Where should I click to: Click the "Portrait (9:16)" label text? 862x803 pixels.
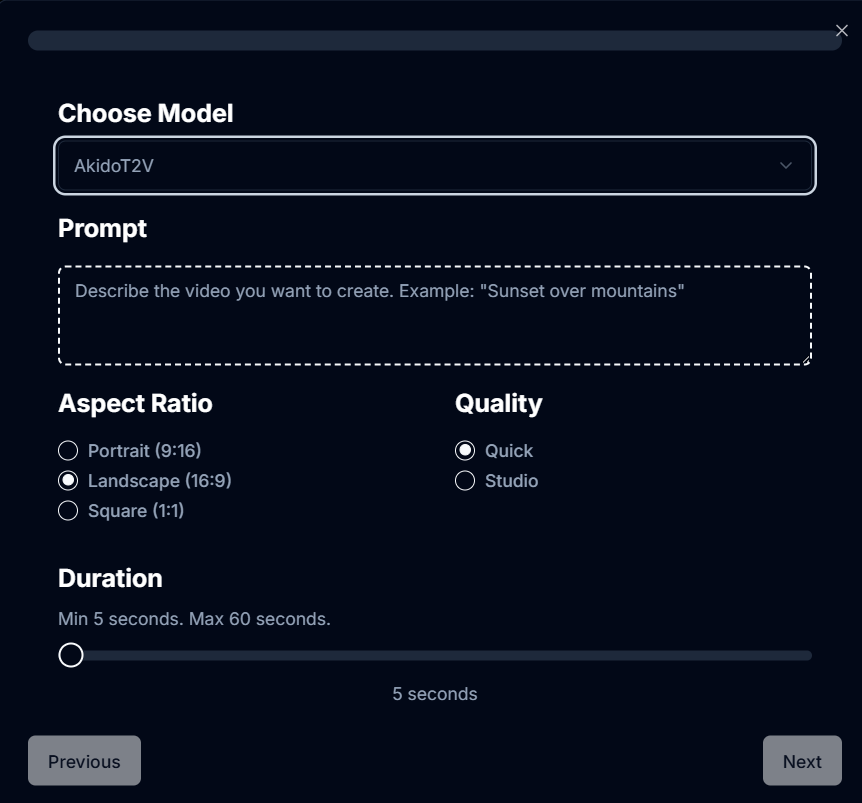pyautogui.click(x=144, y=451)
